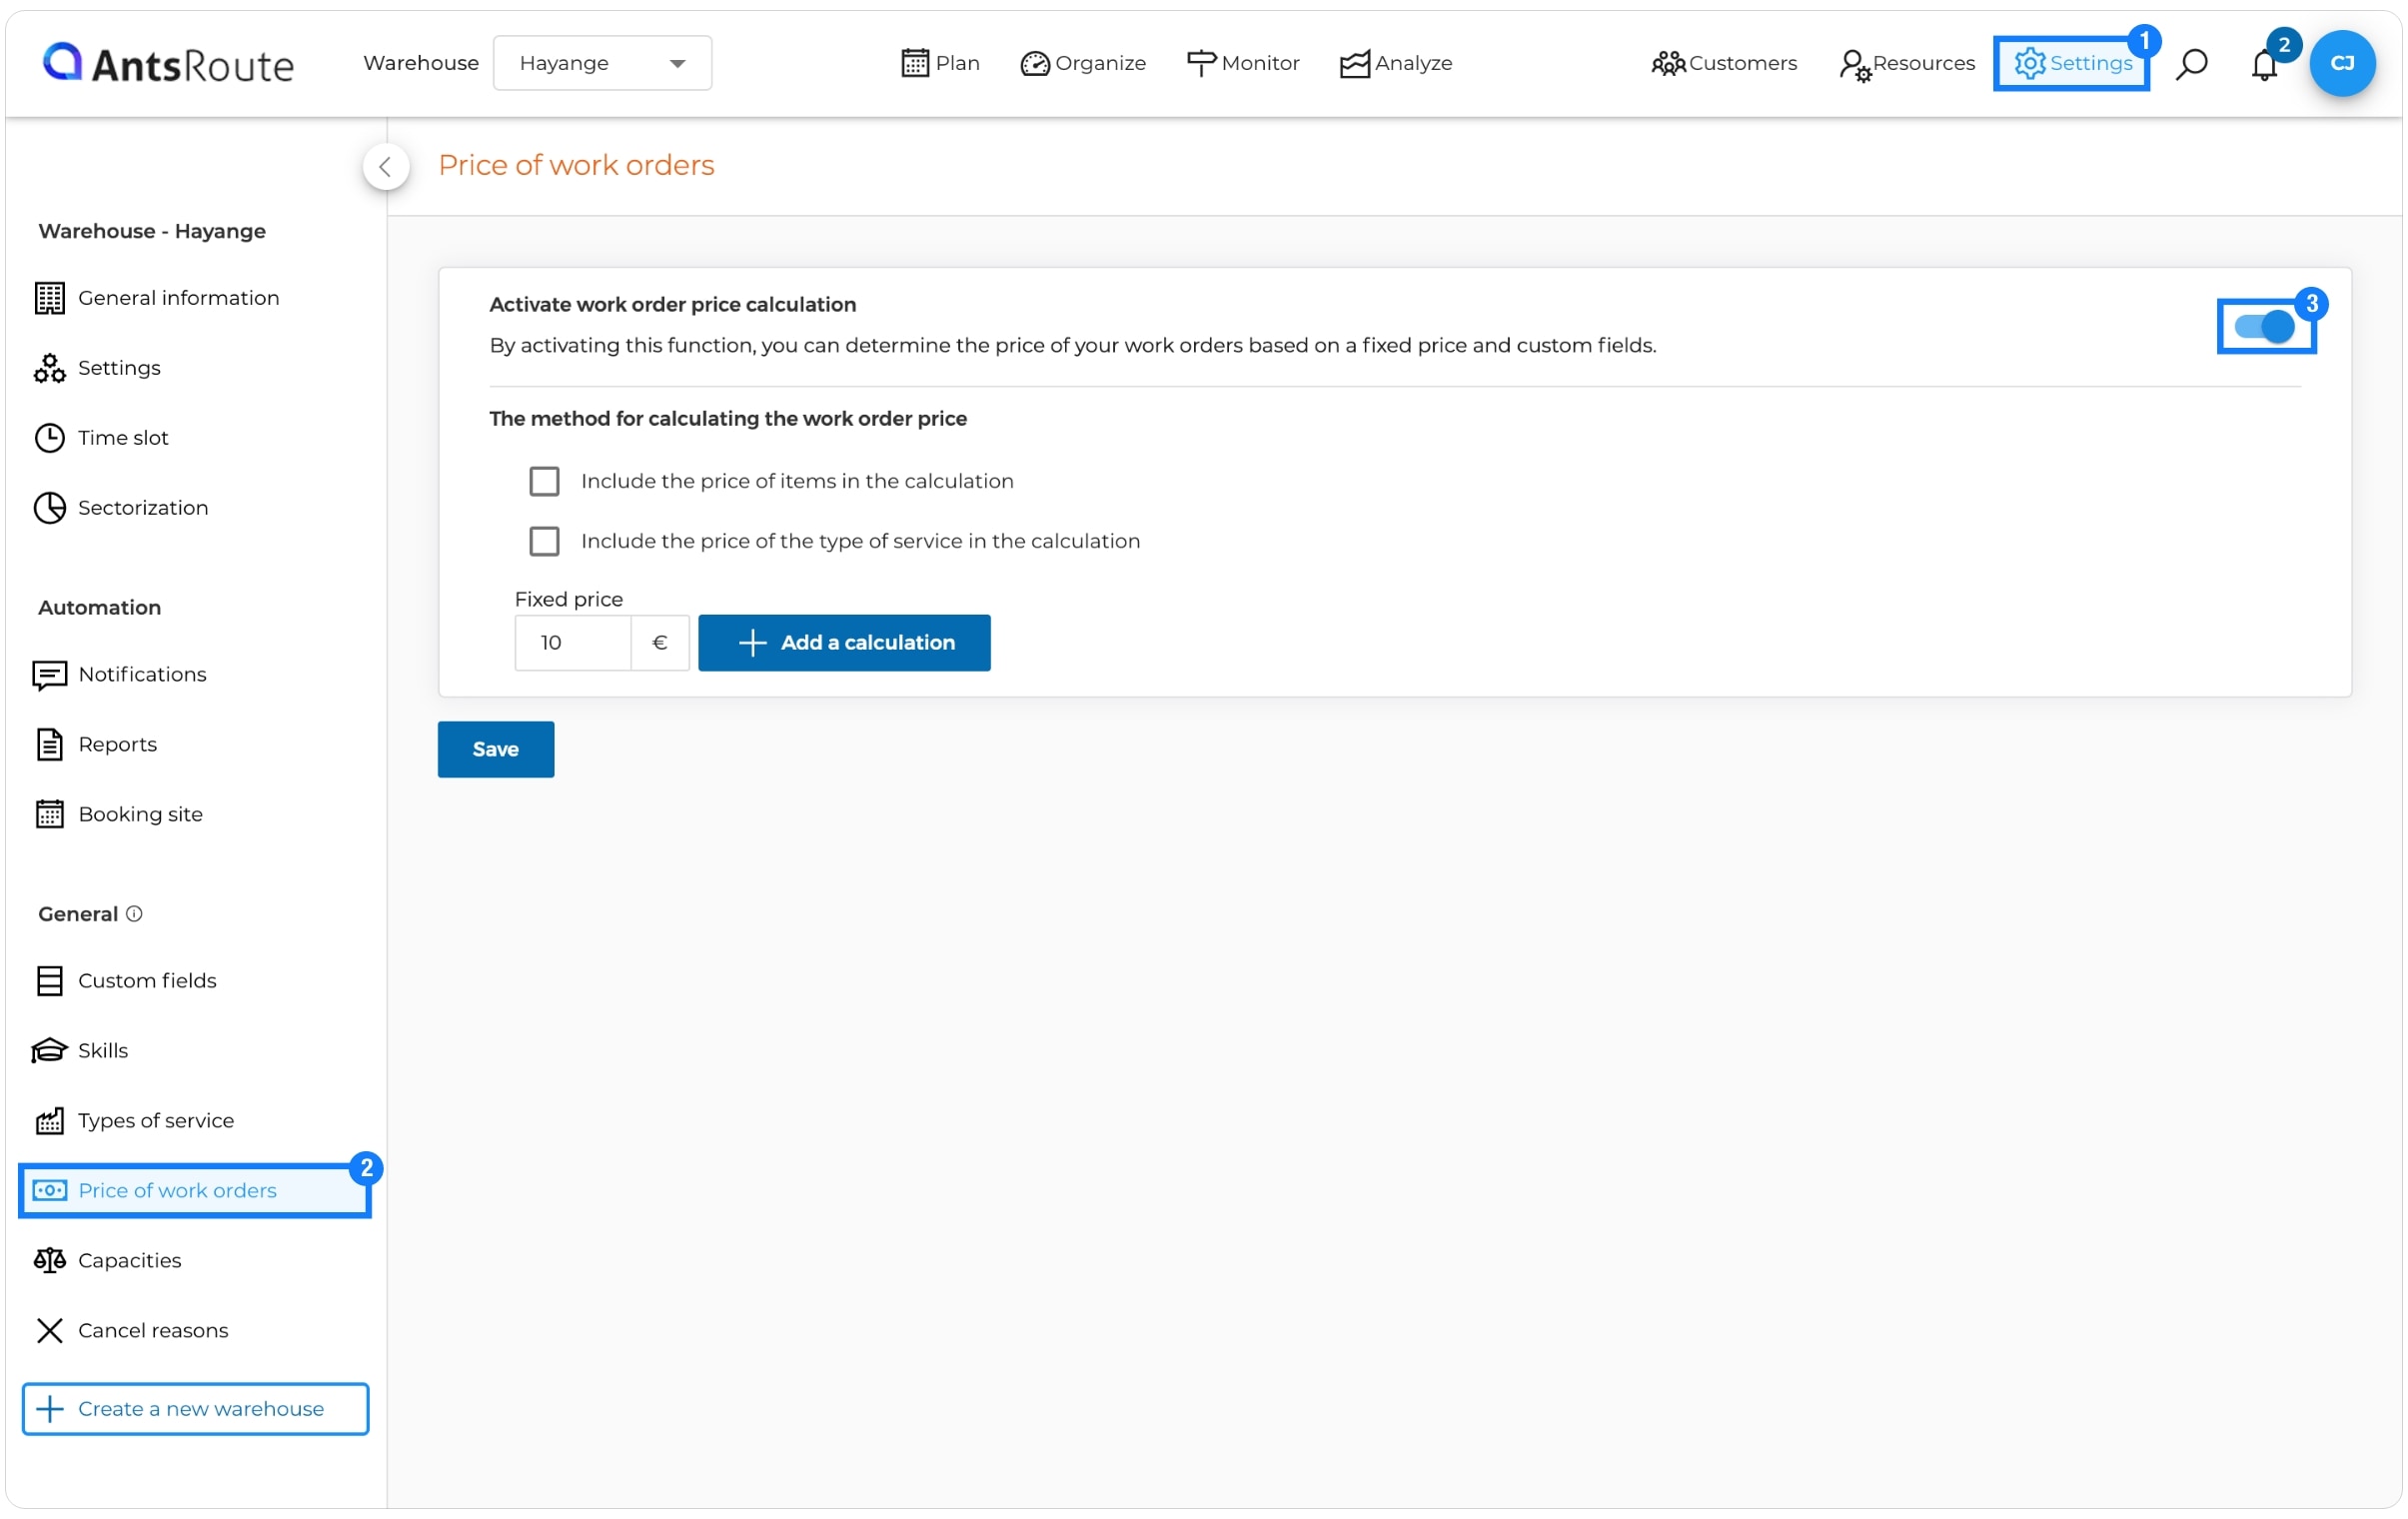Click the gauge icon beside Organize
Image resolution: width=2408 pixels, height=1519 pixels.
(x=1035, y=64)
